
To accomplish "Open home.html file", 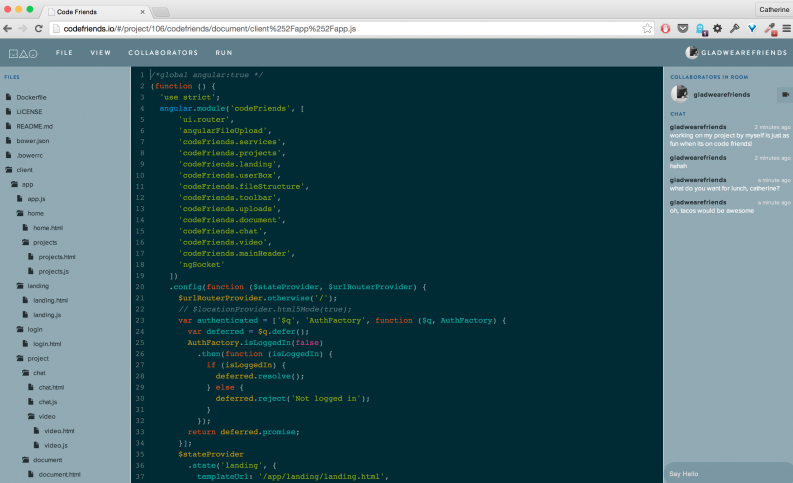I will [48, 228].
